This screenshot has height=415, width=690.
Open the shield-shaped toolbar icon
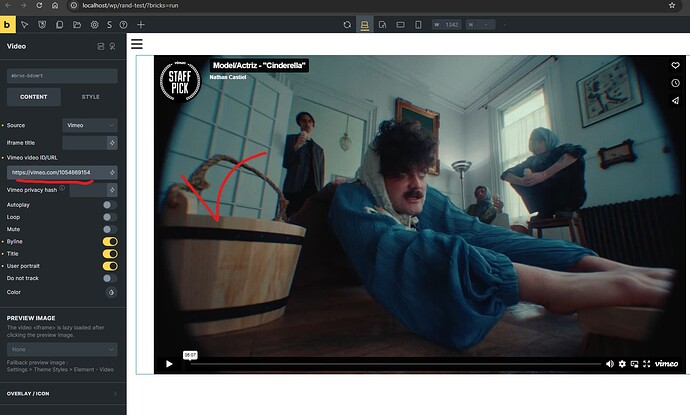tap(42, 25)
